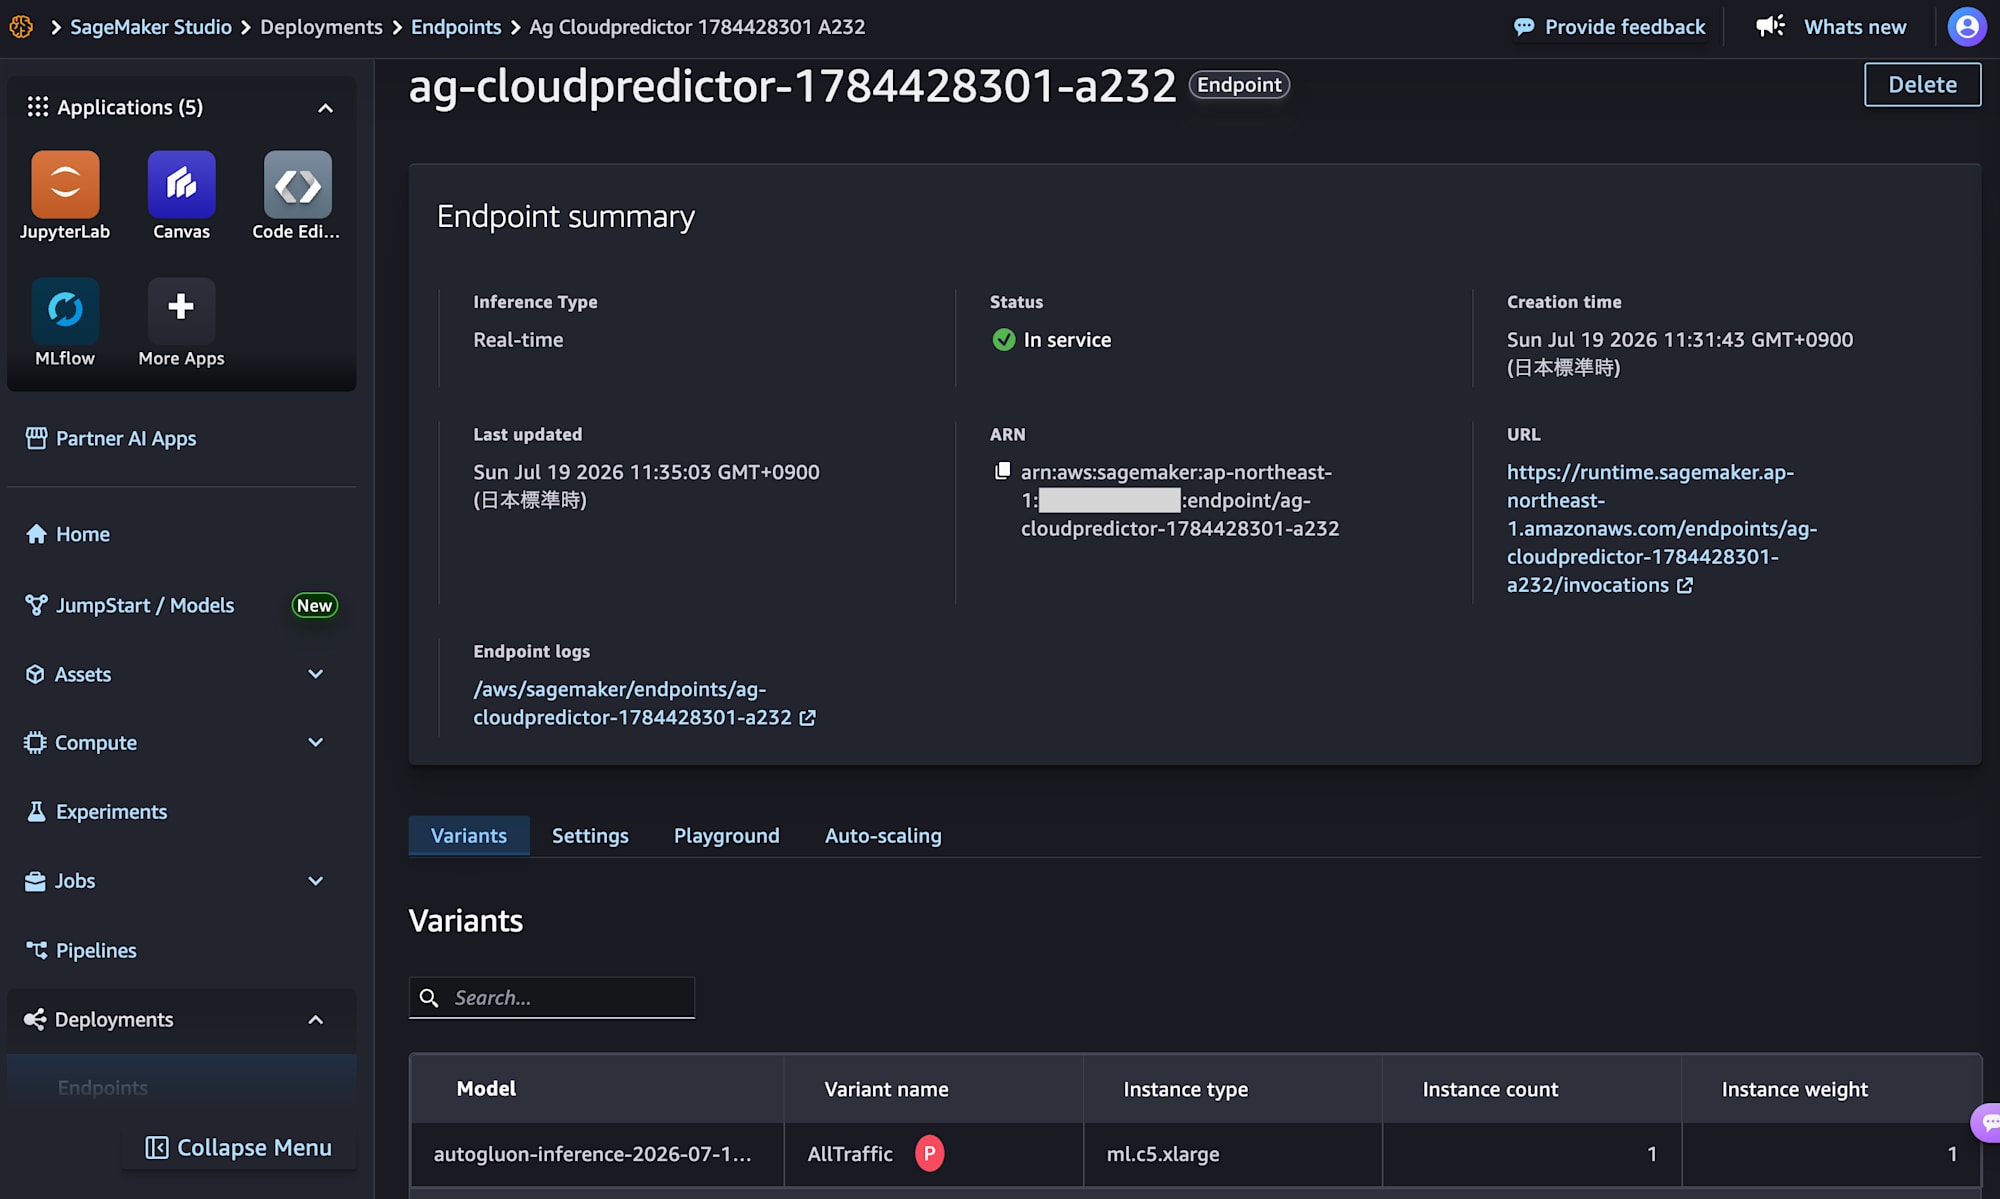Viewport: 2000px width, 1199px height.
Task: Click the Collapse Menu panel icon
Action: click(157, 1147)
